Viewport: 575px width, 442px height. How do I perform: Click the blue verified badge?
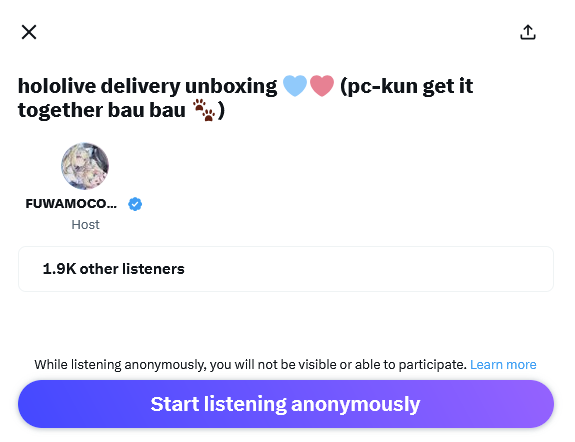[x=135, y=204]
